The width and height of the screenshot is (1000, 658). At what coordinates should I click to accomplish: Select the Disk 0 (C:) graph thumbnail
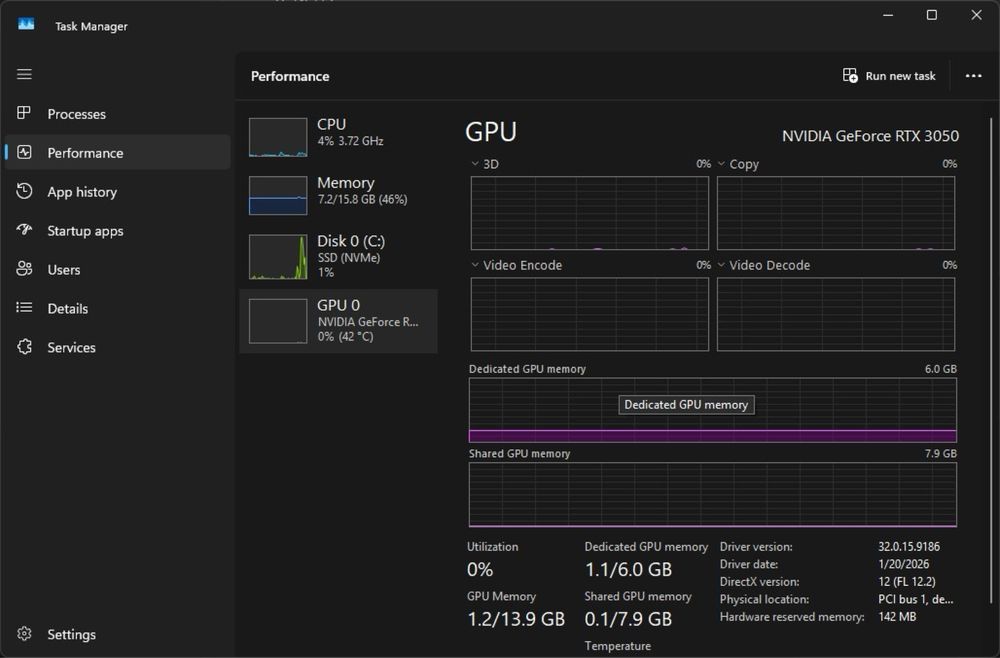click(277, 257)
